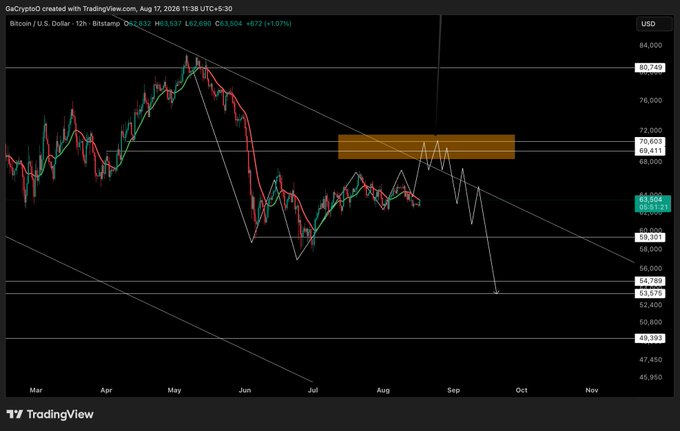The width and height of the screenshot is (680, 431).
Task: Click the 84,000 price axis tick
Action: coord(651,45)
